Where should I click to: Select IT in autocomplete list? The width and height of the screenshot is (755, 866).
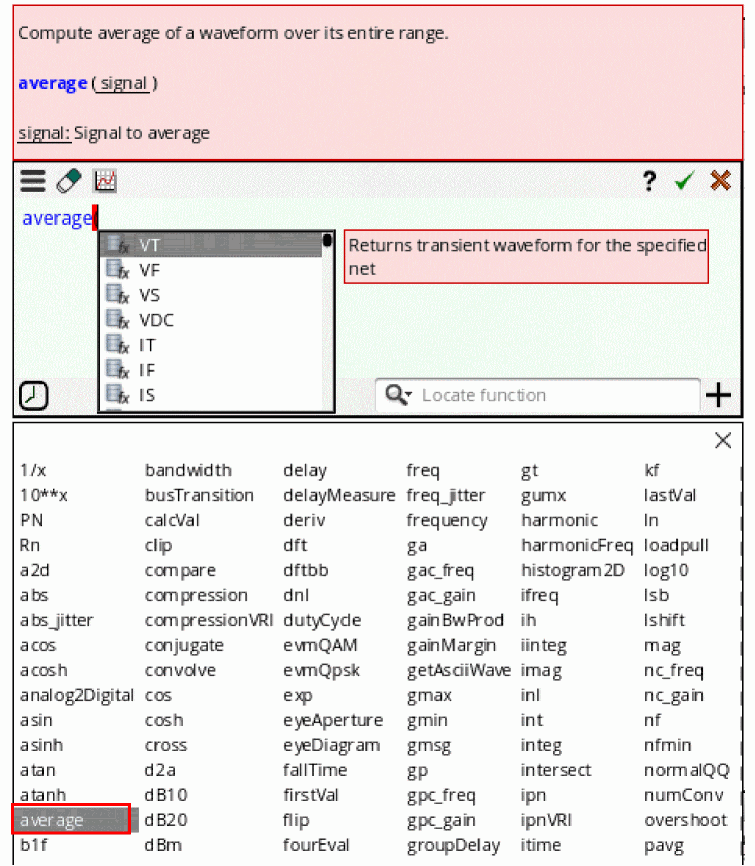coord(210,345)
